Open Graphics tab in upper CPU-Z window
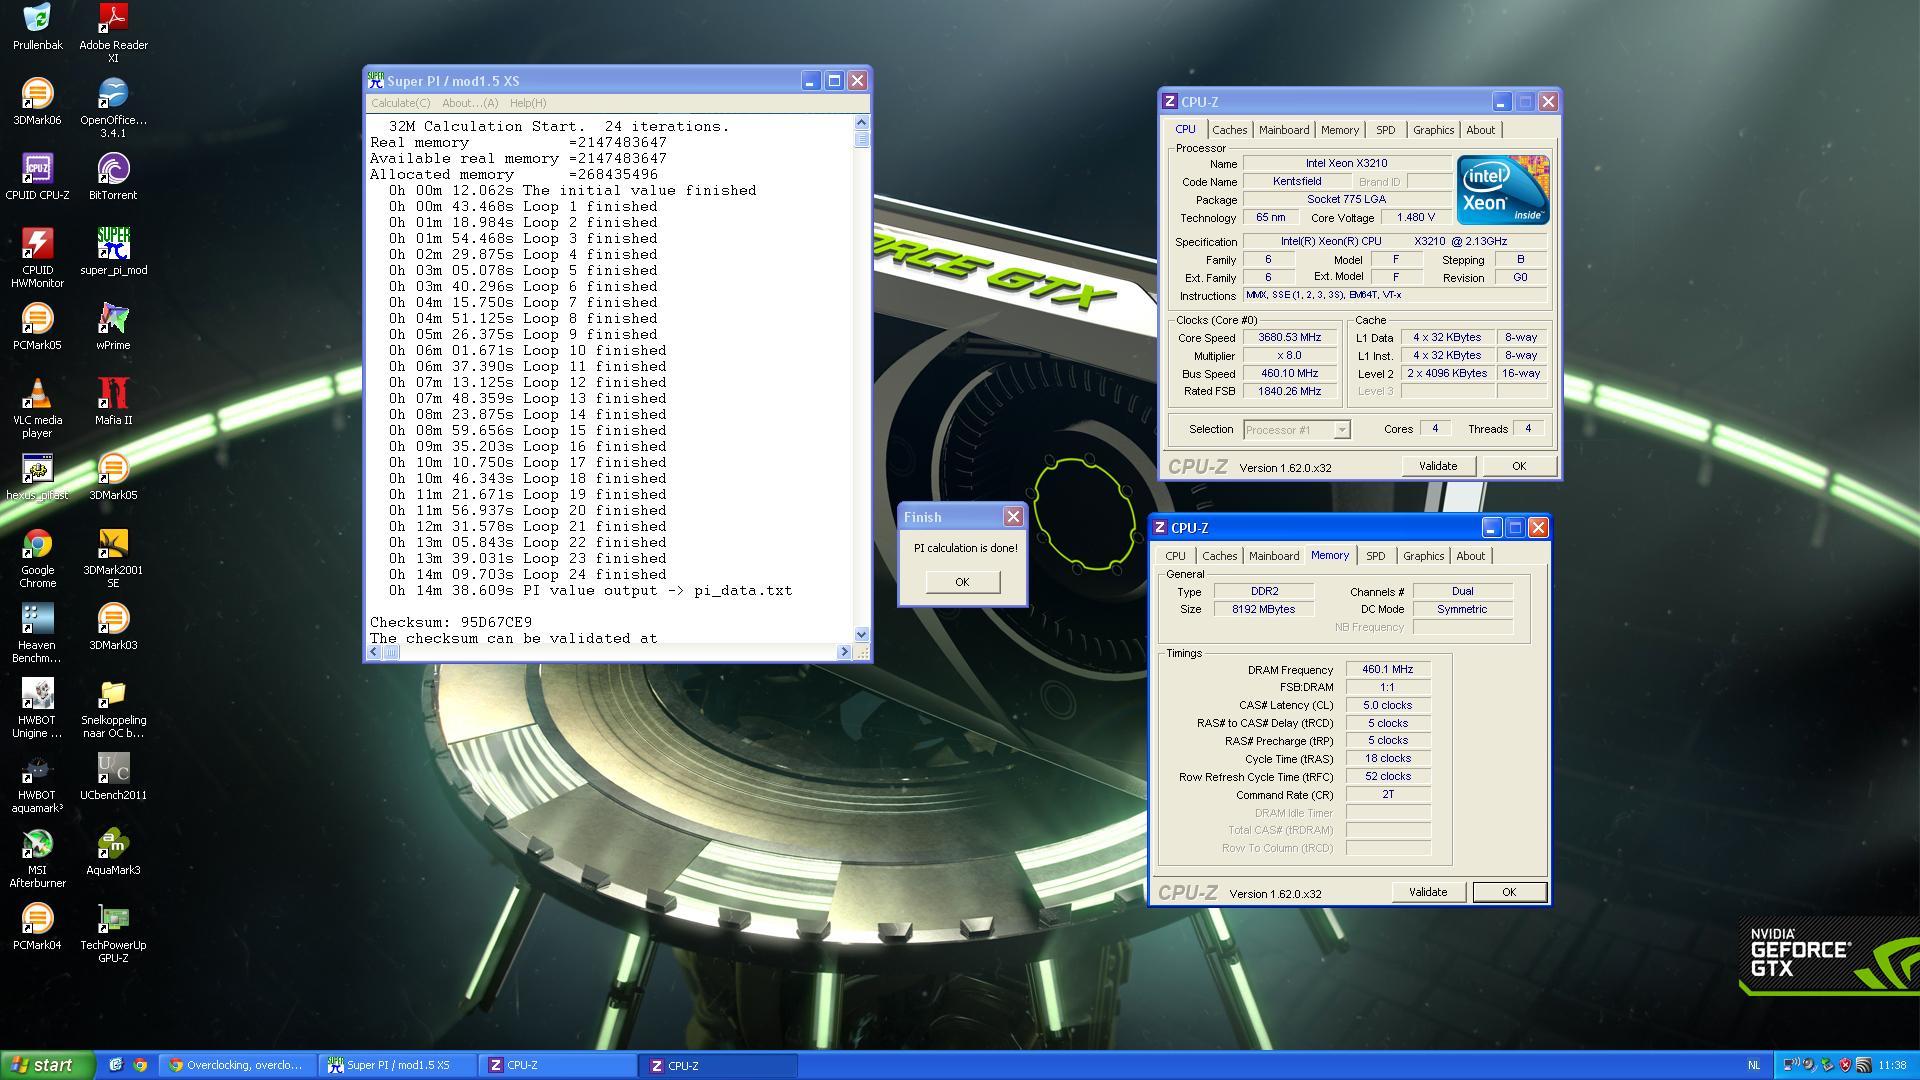The width and height of the screenshot is (1920, 1080). click(x=1433, y=130)
